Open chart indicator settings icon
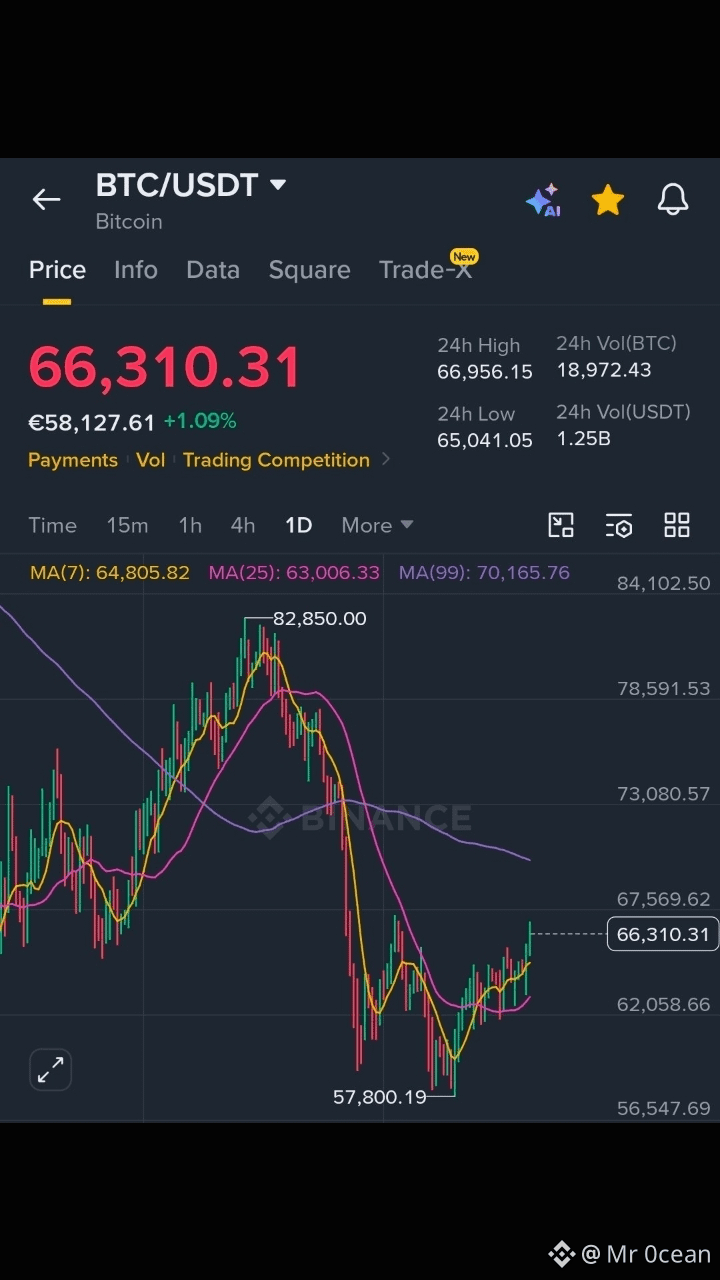Image resolution: width=720 pixels, height=1280 pixels. (x=619, y=525)
